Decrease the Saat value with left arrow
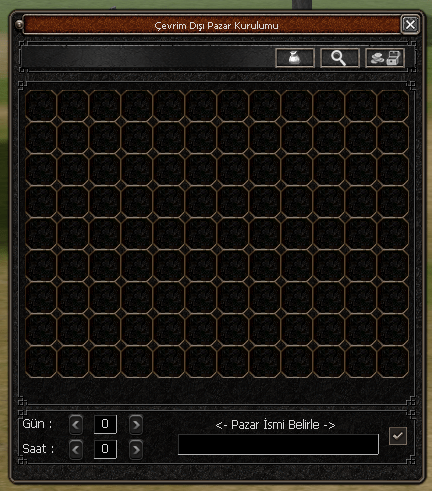This screenshot has width=432, height=491. 76,449
